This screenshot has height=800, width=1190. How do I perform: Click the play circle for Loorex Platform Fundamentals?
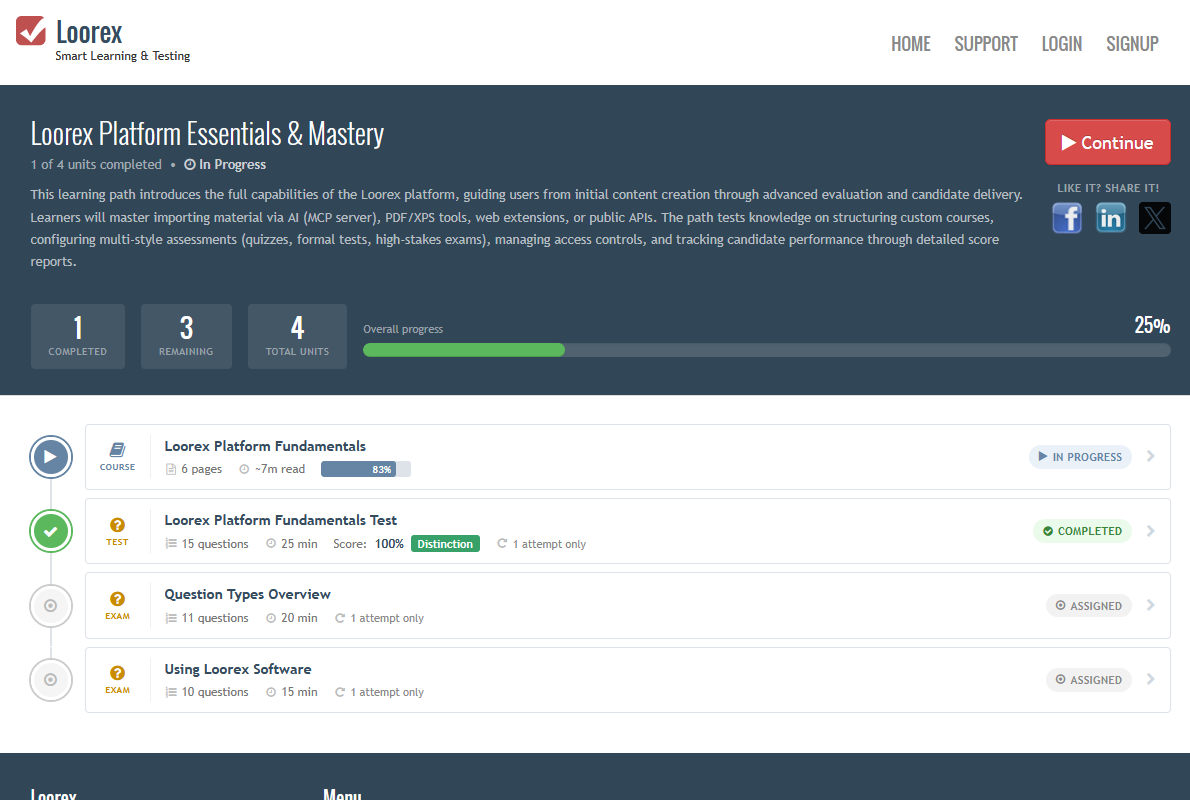51,457
